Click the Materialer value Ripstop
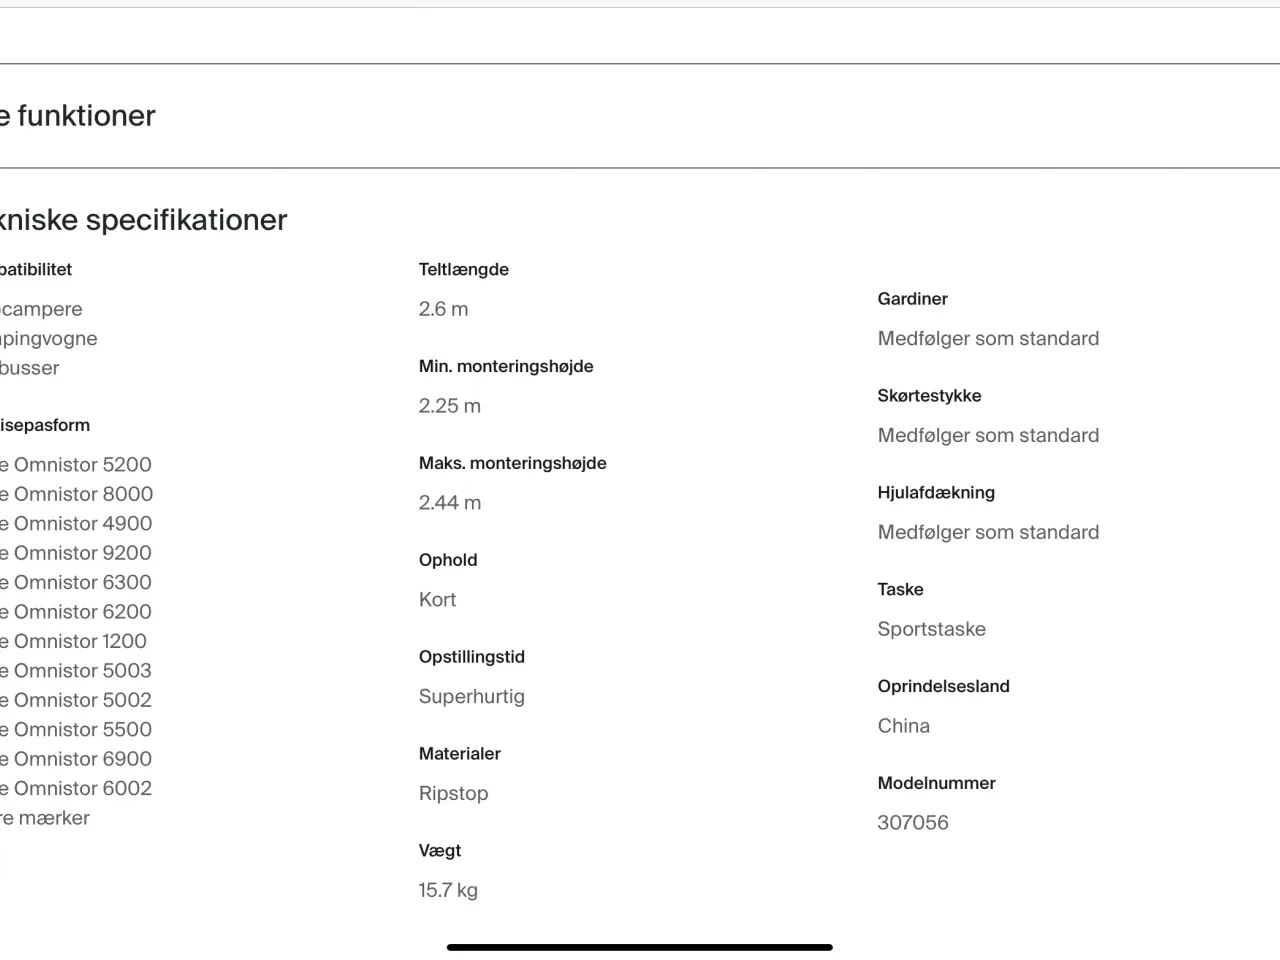1280x960 pixels. tap(453, 794)
